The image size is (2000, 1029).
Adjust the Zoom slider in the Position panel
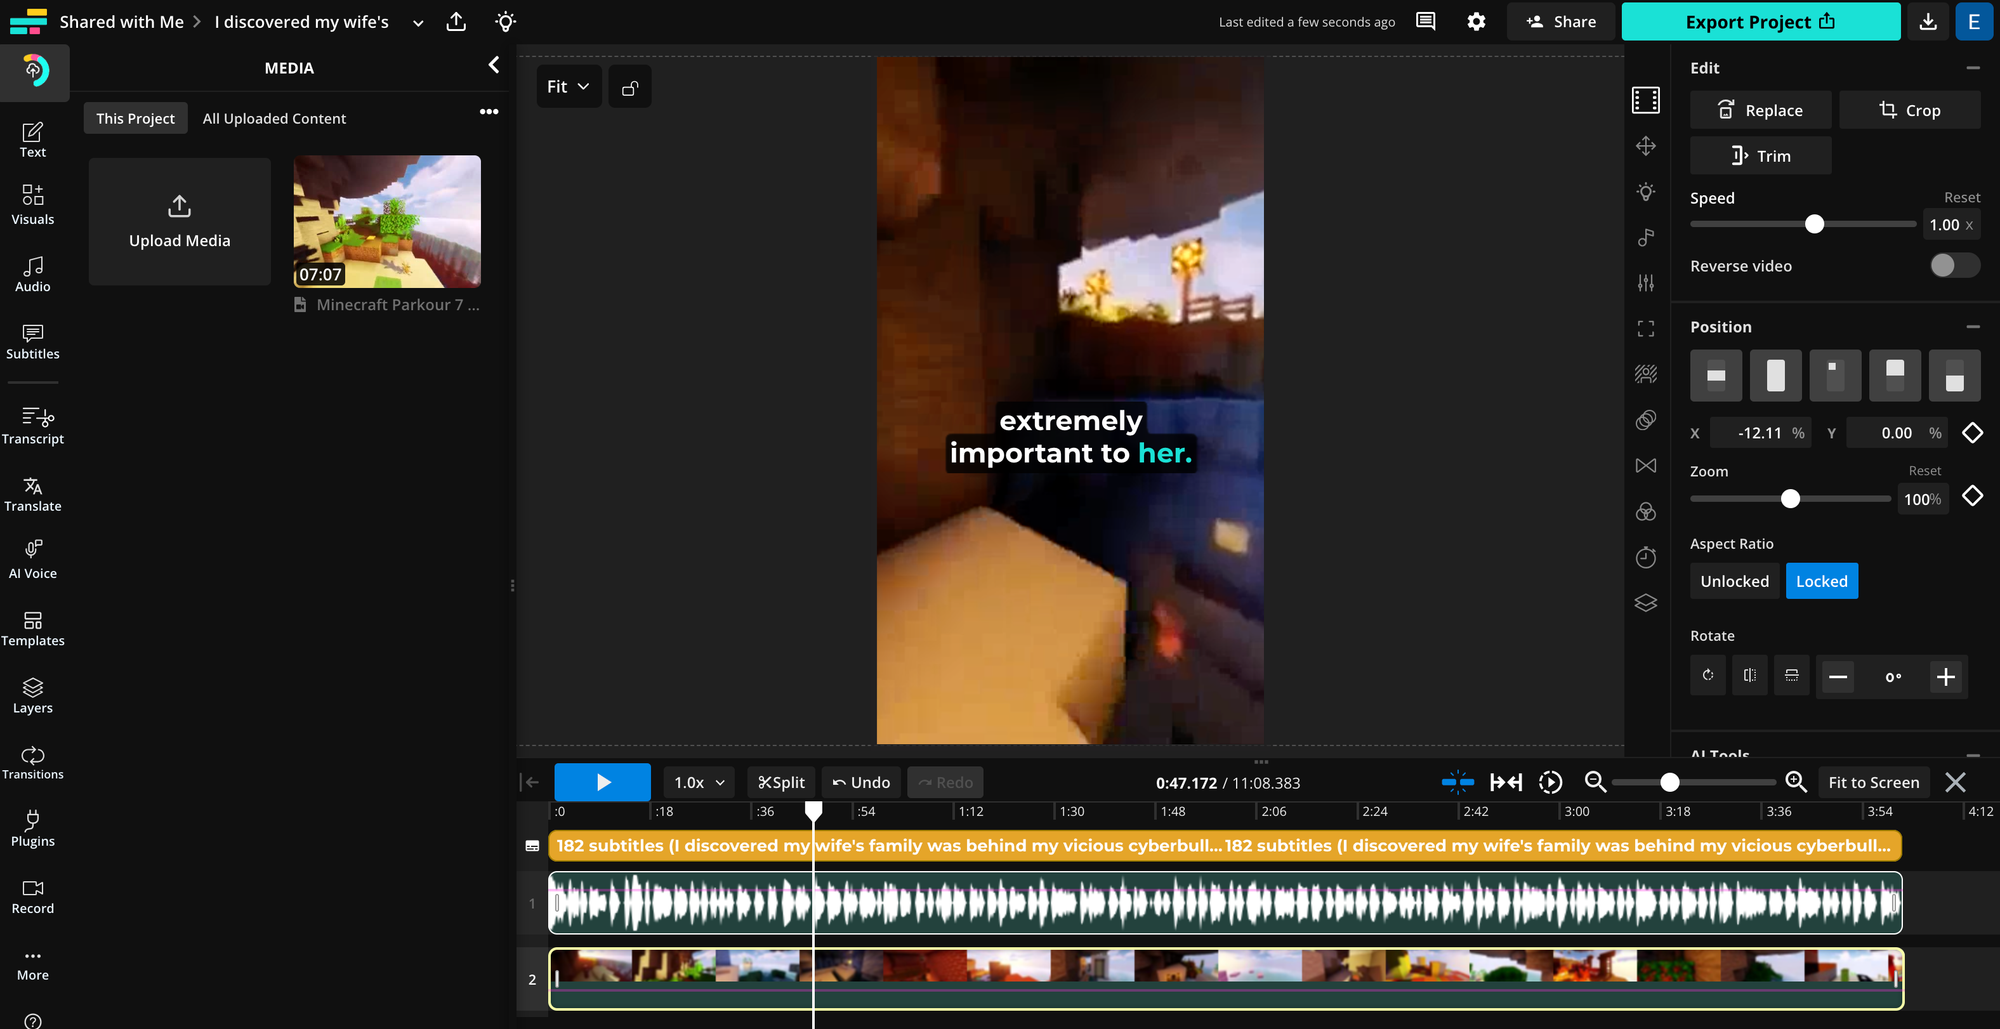1790,498
